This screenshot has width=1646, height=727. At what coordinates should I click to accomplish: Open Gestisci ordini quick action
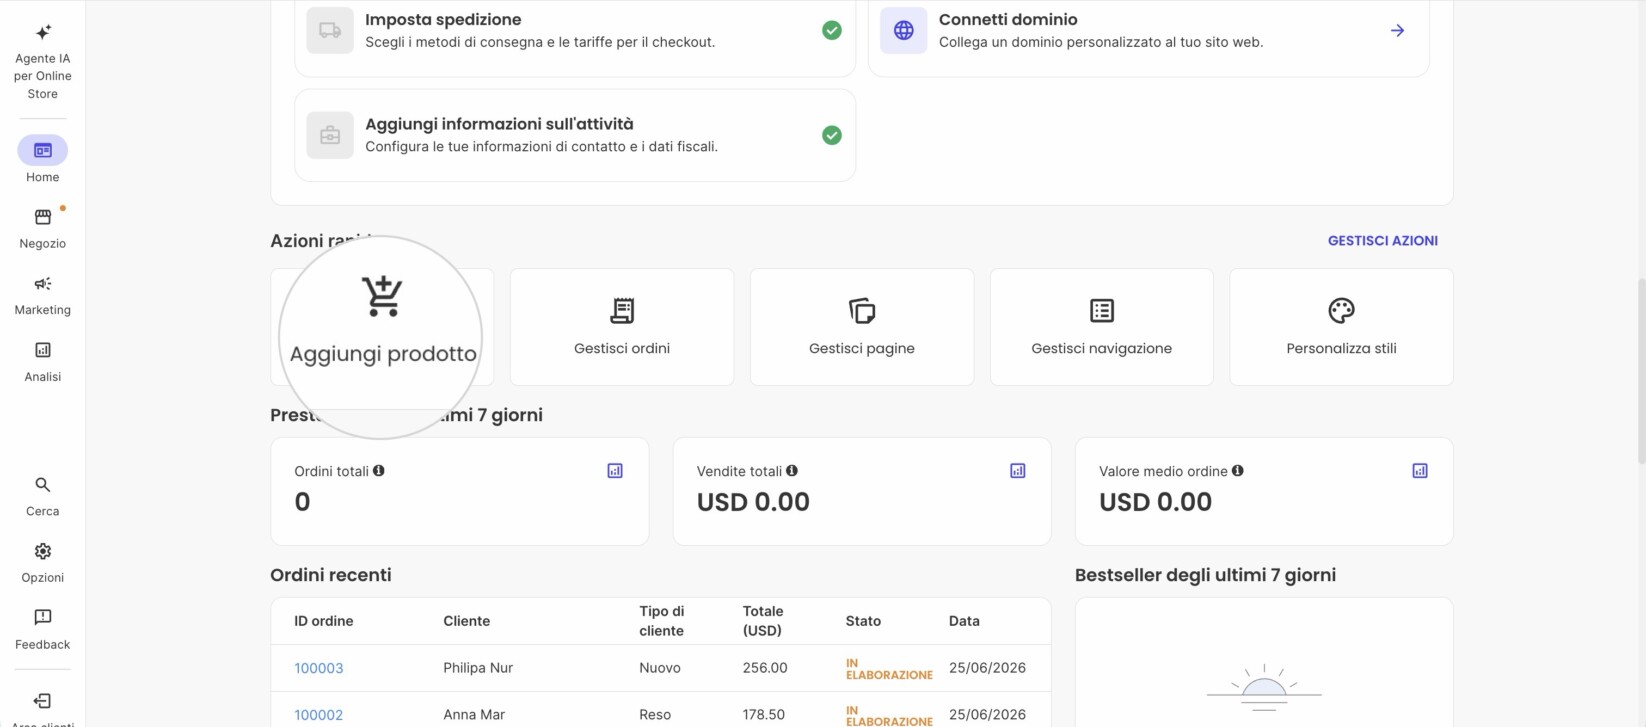click(x=622, y=327)
